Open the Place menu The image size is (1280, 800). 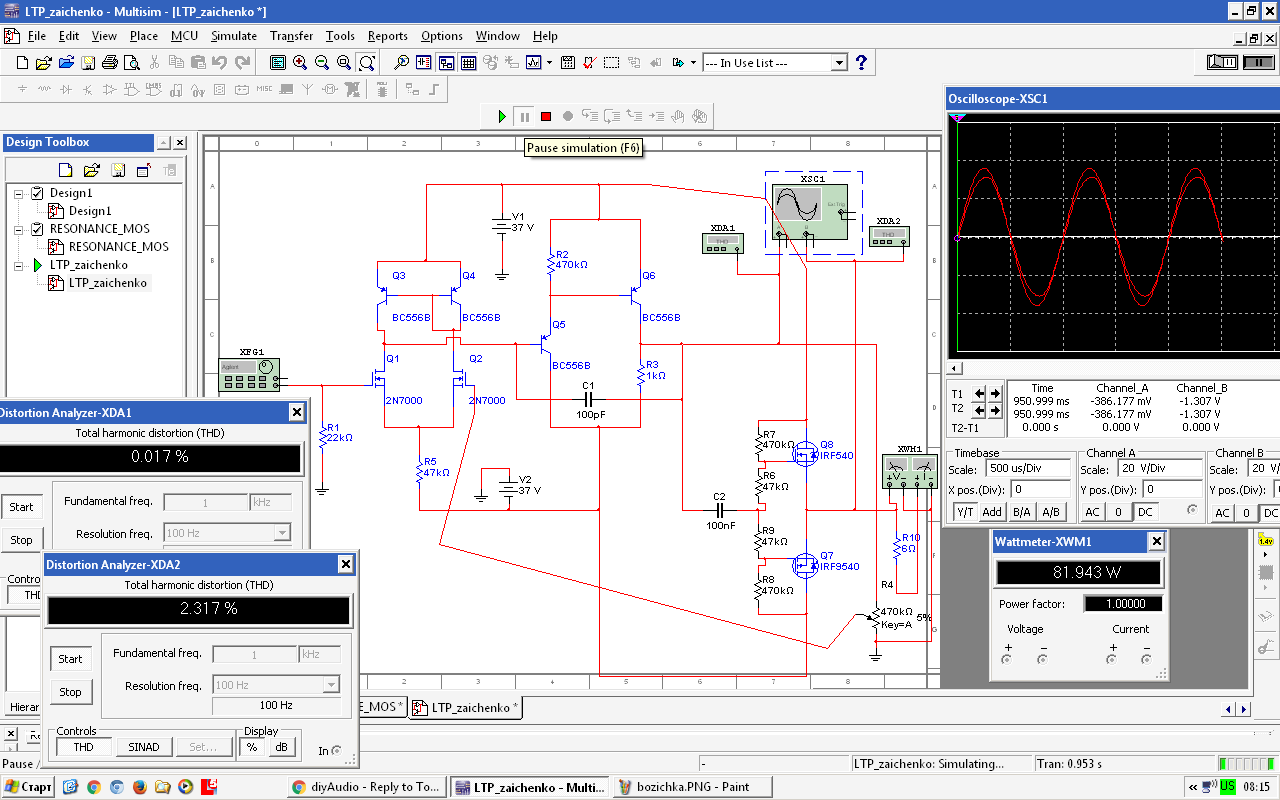pyautogui.click(x=144, y=36)
